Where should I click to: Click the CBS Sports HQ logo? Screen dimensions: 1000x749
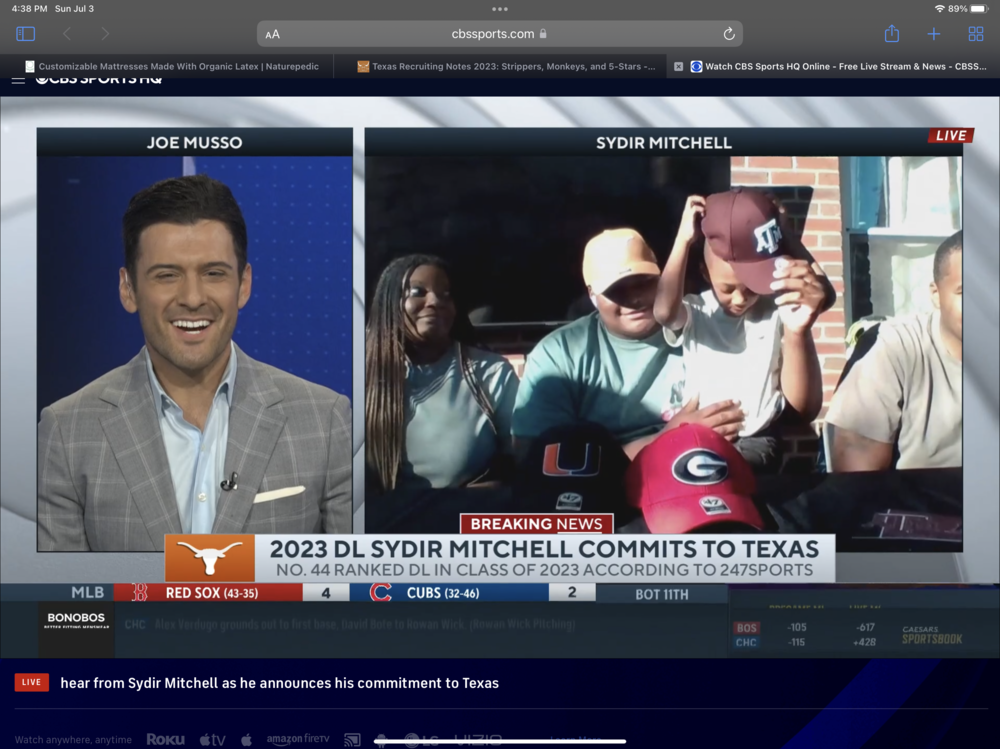100,79
